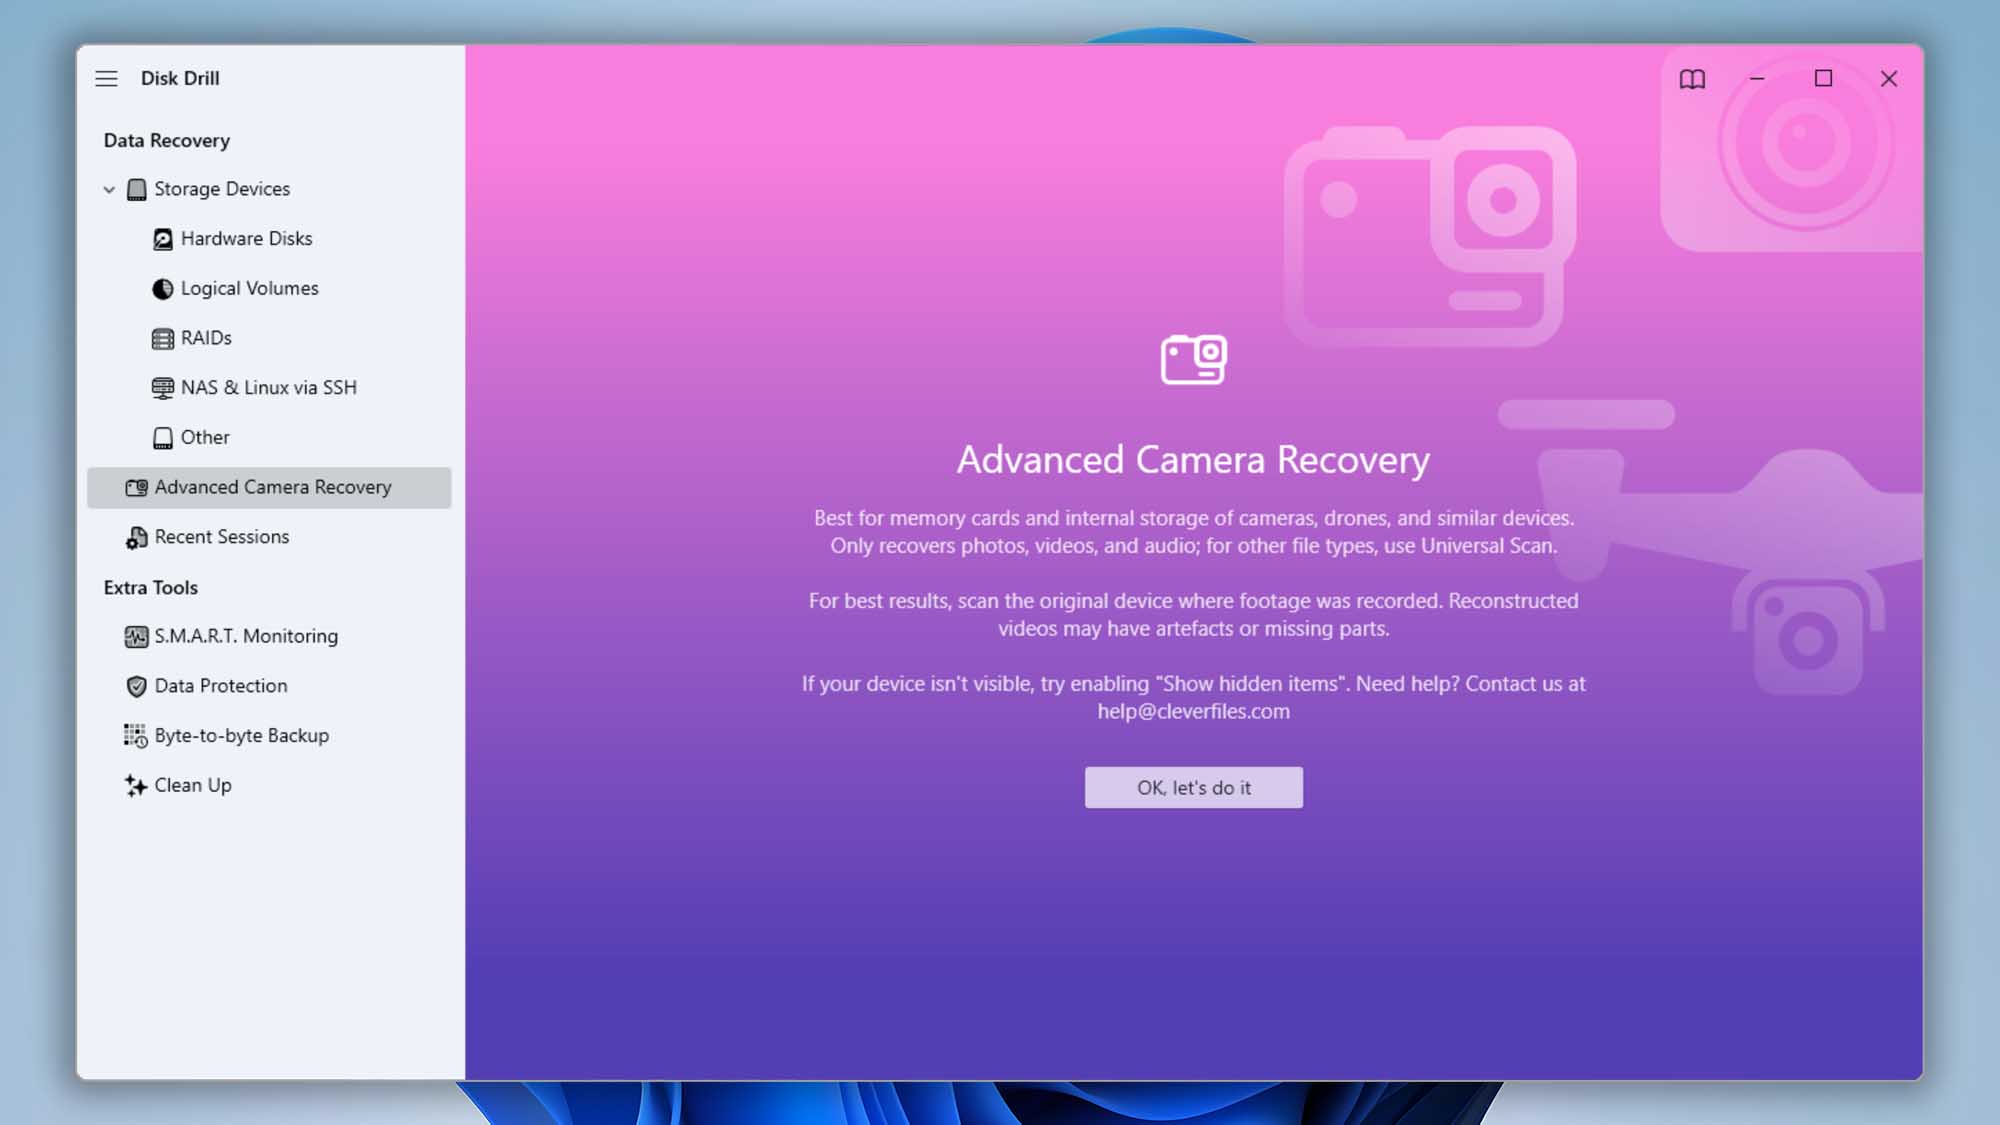The width and height of the screenshot is (2000, 1125).
Task: Select Storage Devices tree item
Action: point(222,189)
